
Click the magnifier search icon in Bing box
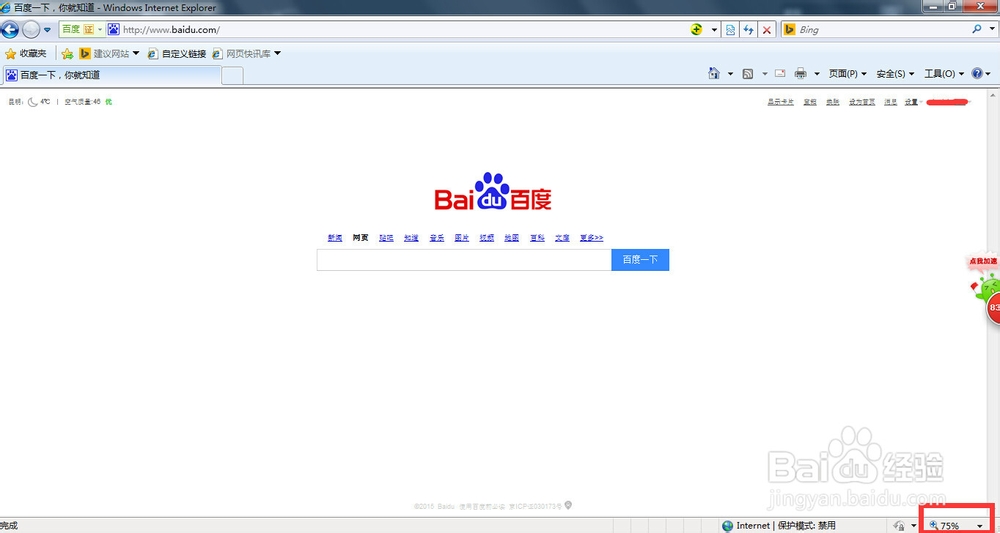[x=977, y=29]
